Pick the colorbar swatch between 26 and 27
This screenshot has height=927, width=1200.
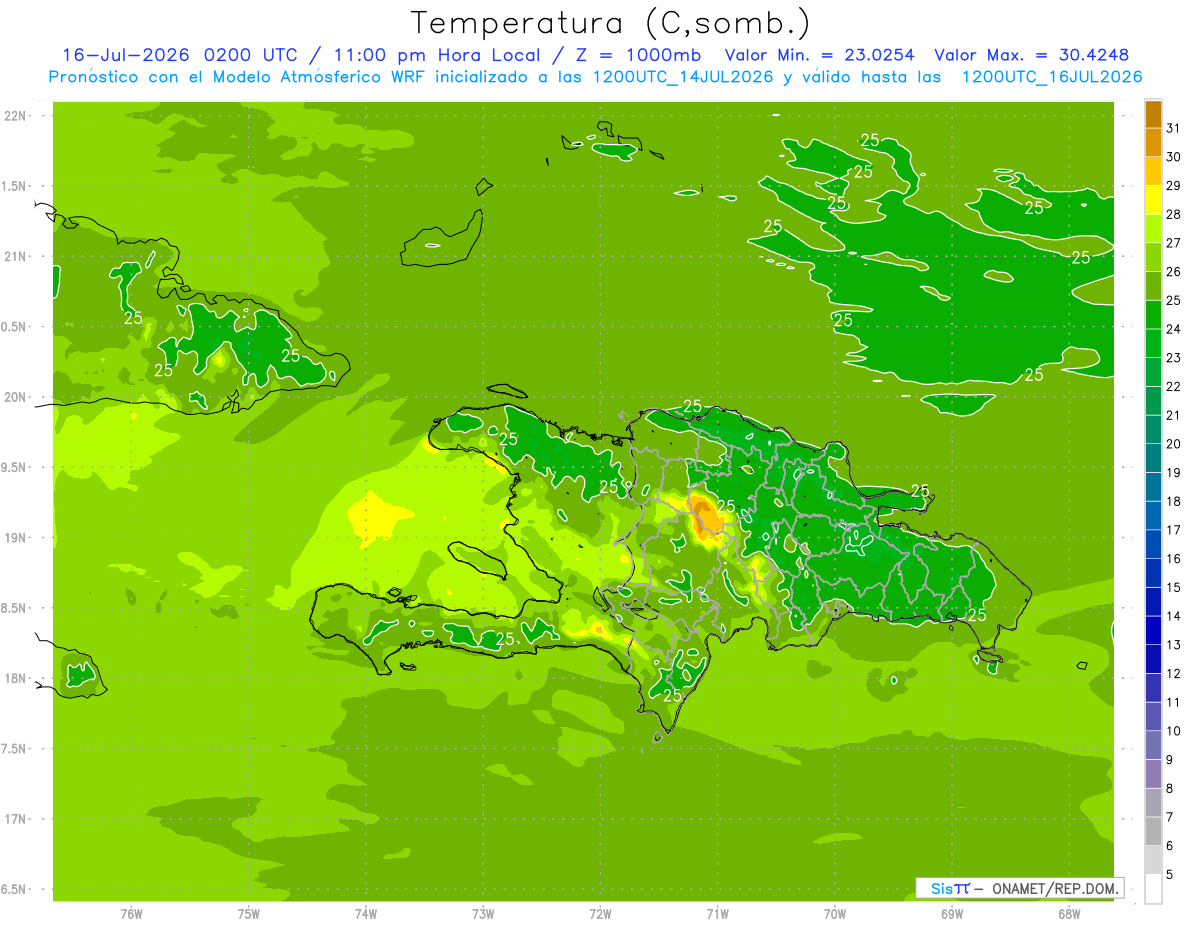click(x=1153, y=257)
